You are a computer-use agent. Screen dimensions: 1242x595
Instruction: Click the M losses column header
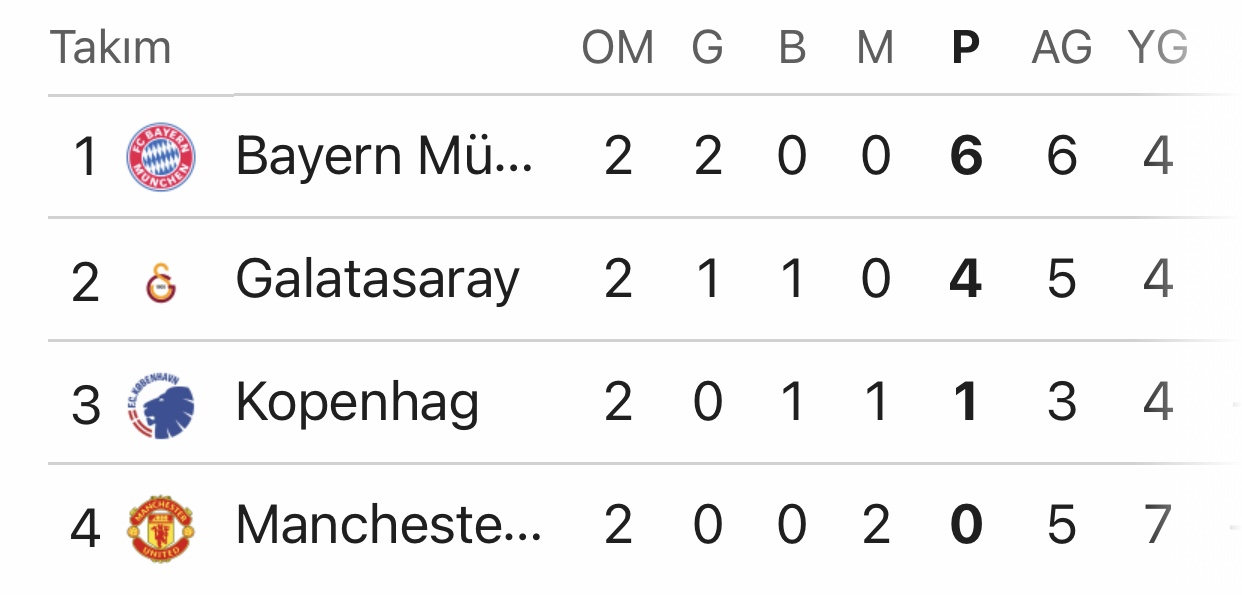click(875, 48)
